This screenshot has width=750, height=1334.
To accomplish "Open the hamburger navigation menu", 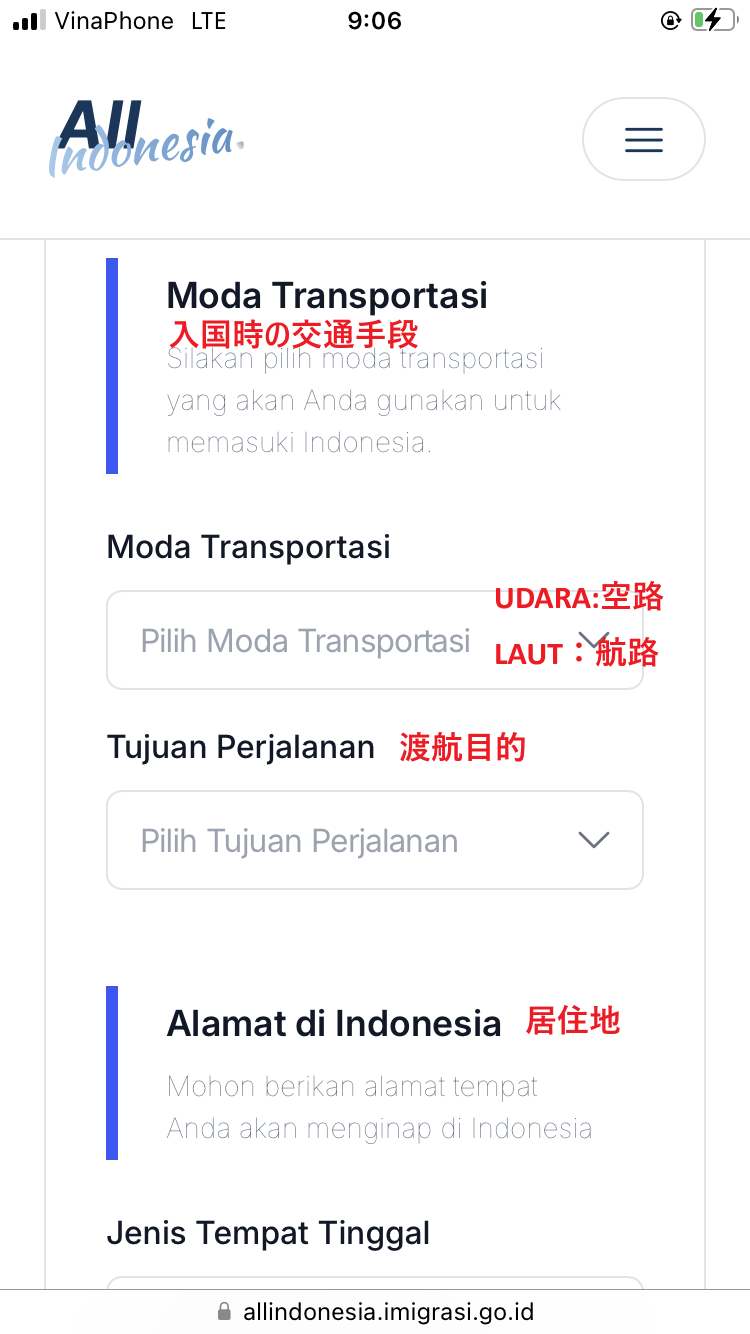I will pyautogui.click(x=643, y=139).
